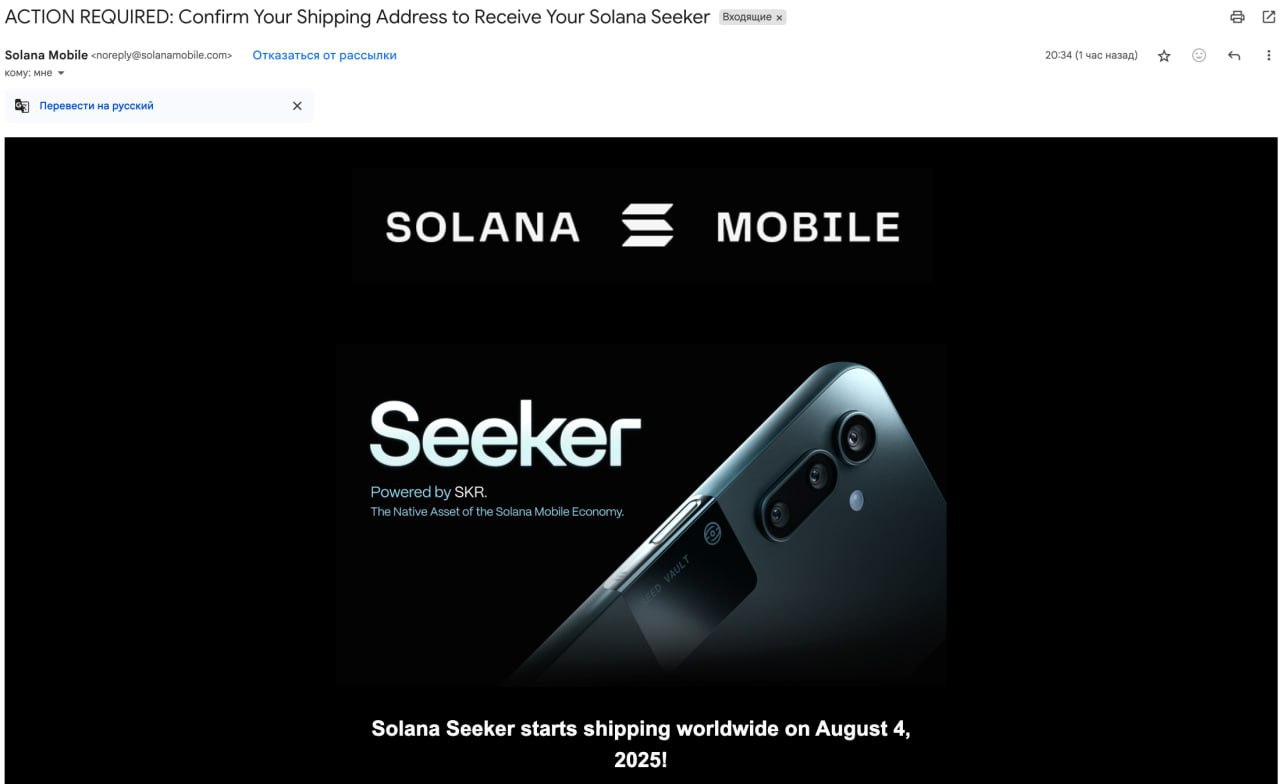Screen dimensions: 1280x784
Task: Reply to the message with the arrow icon
Action: 1234,56
